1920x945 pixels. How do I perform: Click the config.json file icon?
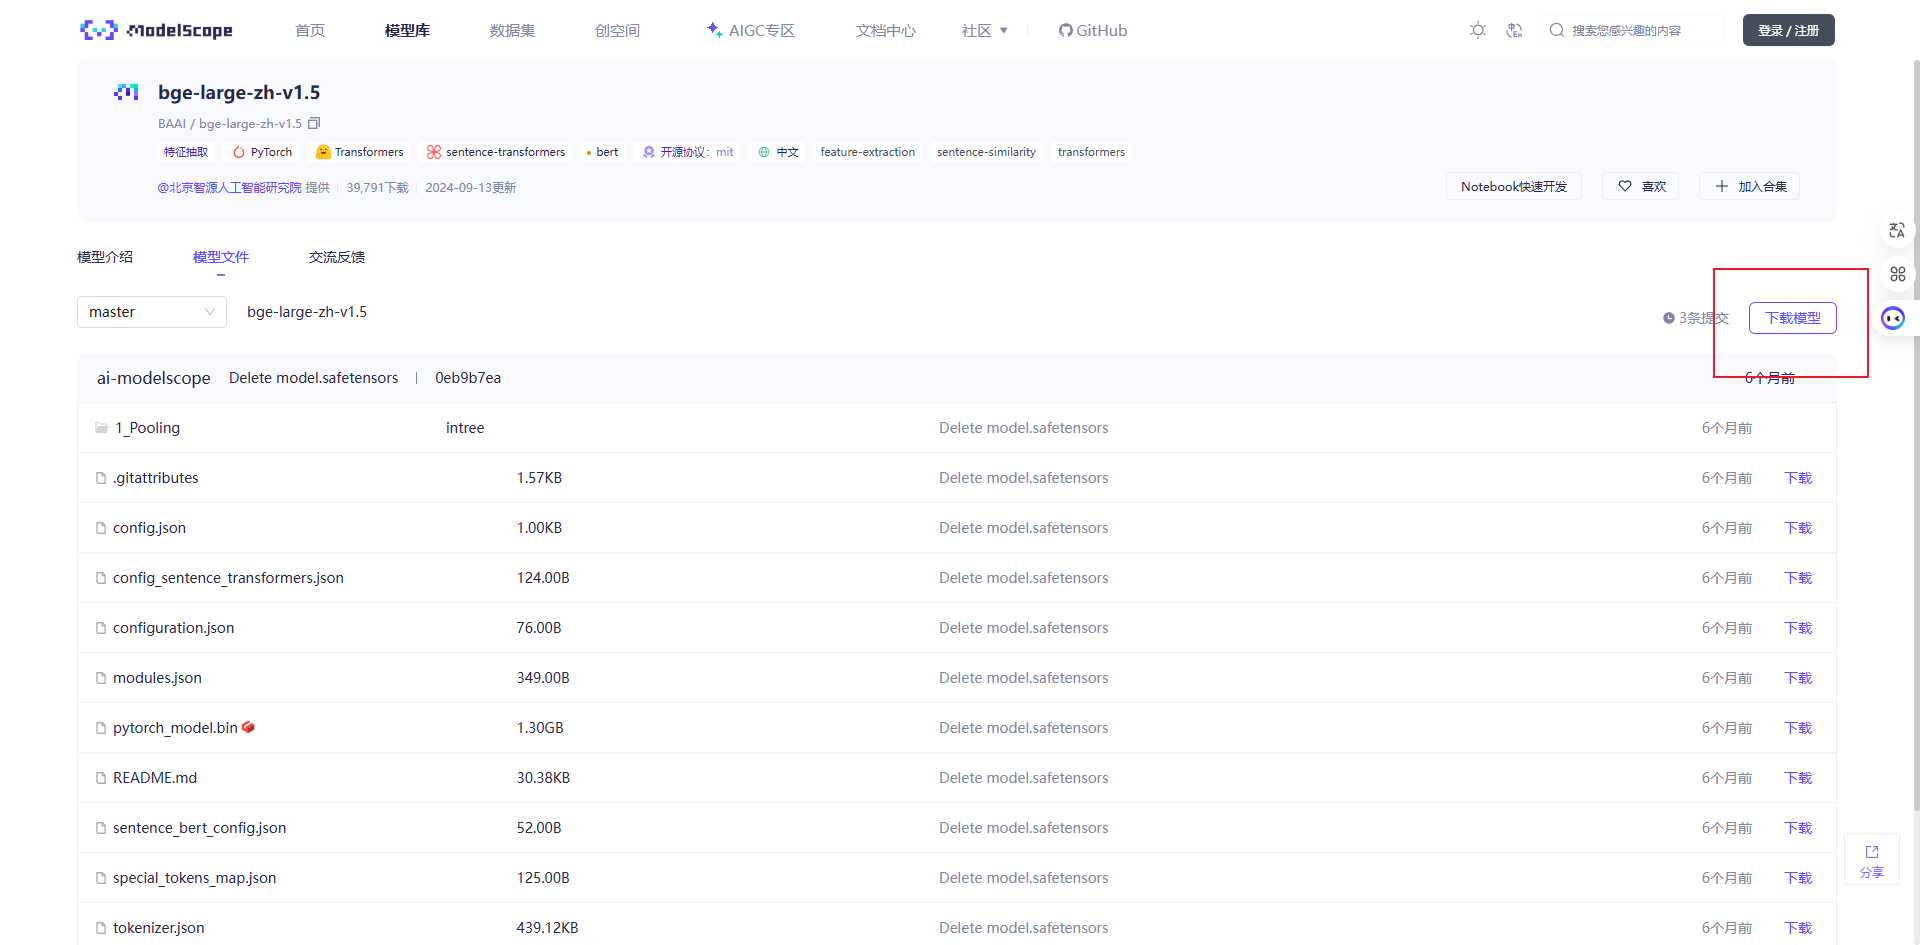(101, 528)
